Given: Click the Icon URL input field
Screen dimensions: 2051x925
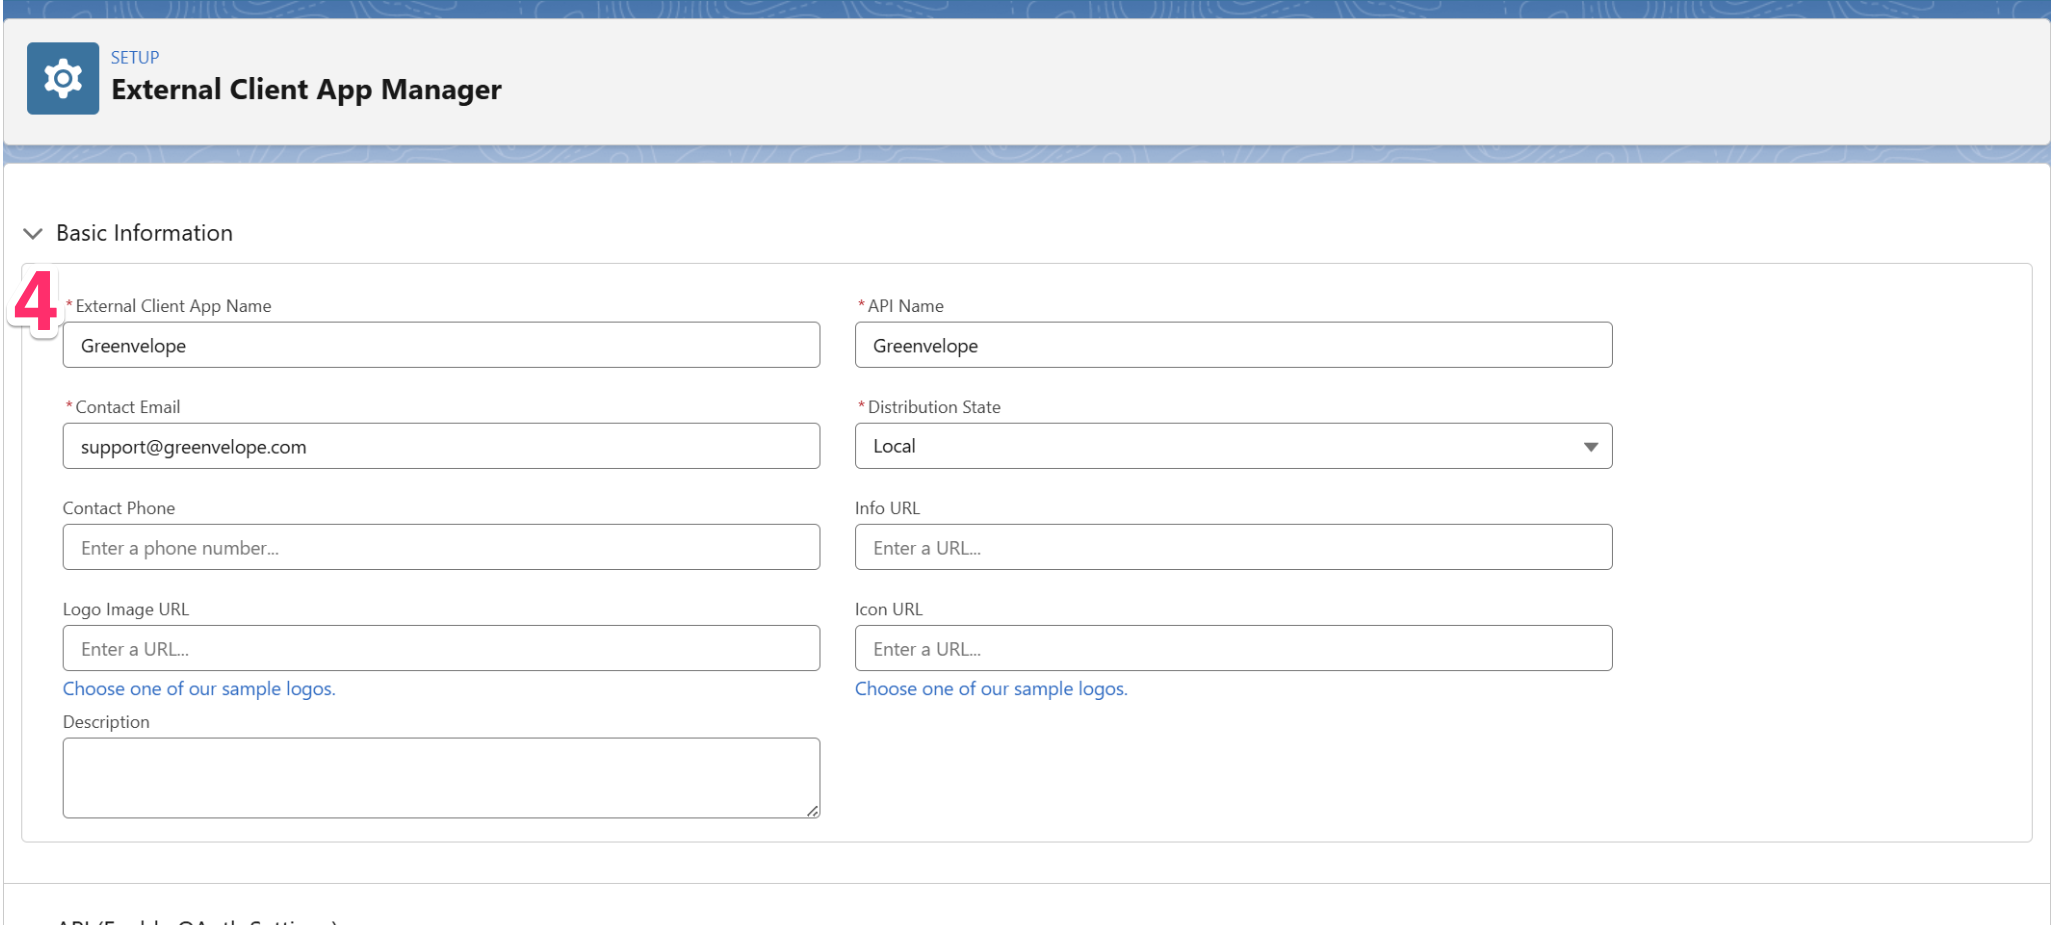Looking at the screenshot, I should click(1233, 648).
